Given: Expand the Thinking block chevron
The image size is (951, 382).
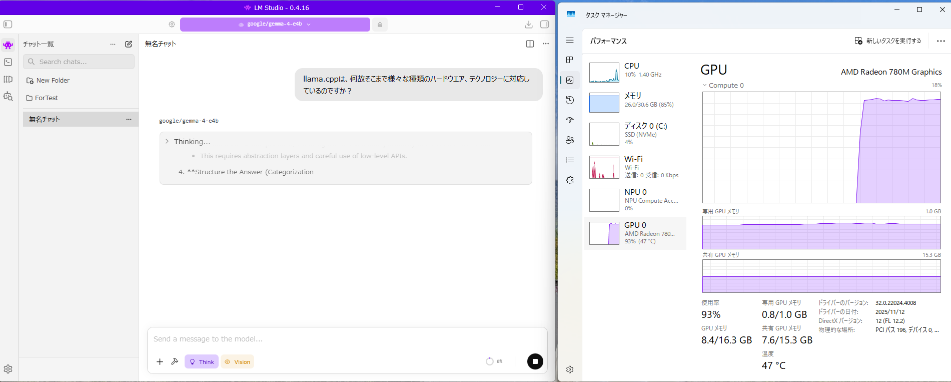Looking at the screenshot, I should pyautogui.click(x=167, y=141).
